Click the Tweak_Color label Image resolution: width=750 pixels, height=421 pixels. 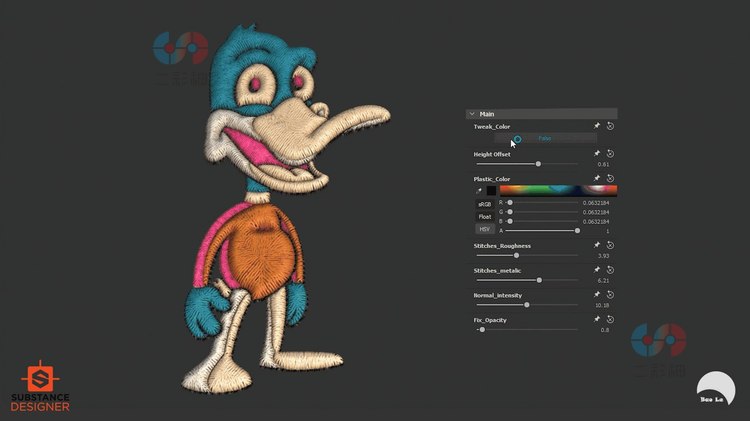click(492, 127)
